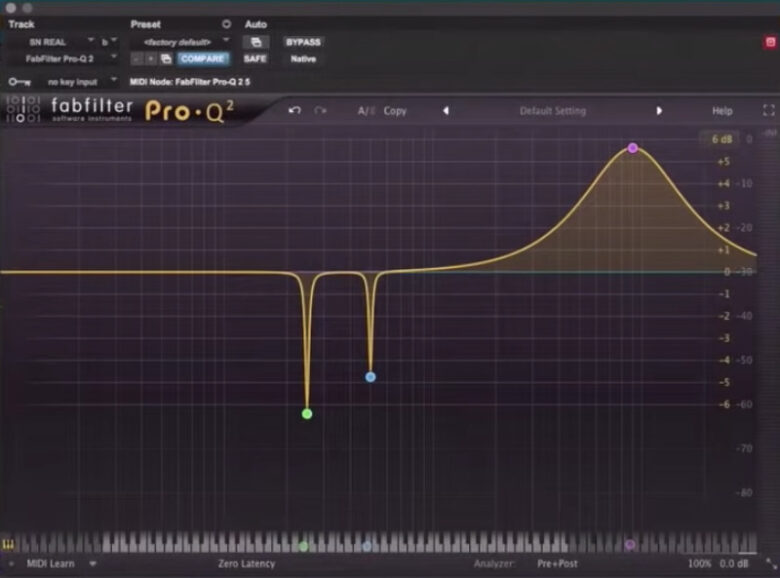Click the Preset header label
Viewport: 780px width, 578px height.
click(145, 24)
